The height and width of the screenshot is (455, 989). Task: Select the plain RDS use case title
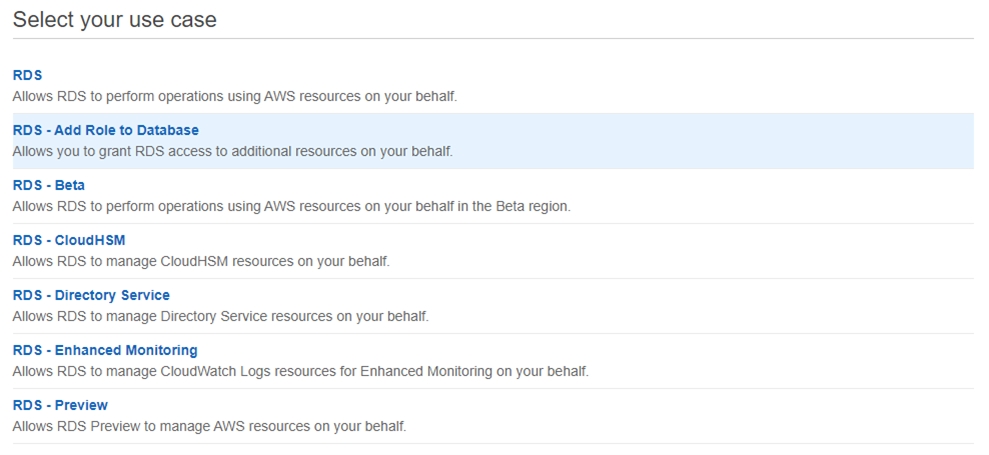point(27,75)
